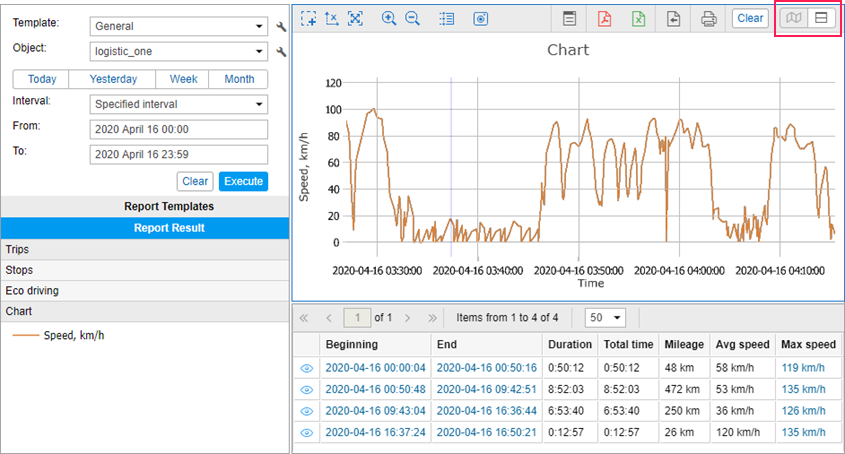
Task: Clear the report using the toolbar Clear button
Action: click(x=750, y=18)
